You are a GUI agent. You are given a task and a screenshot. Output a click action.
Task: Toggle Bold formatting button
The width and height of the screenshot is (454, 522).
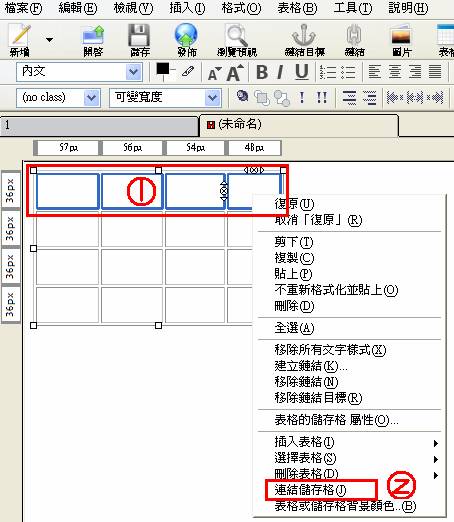[262, 72]
